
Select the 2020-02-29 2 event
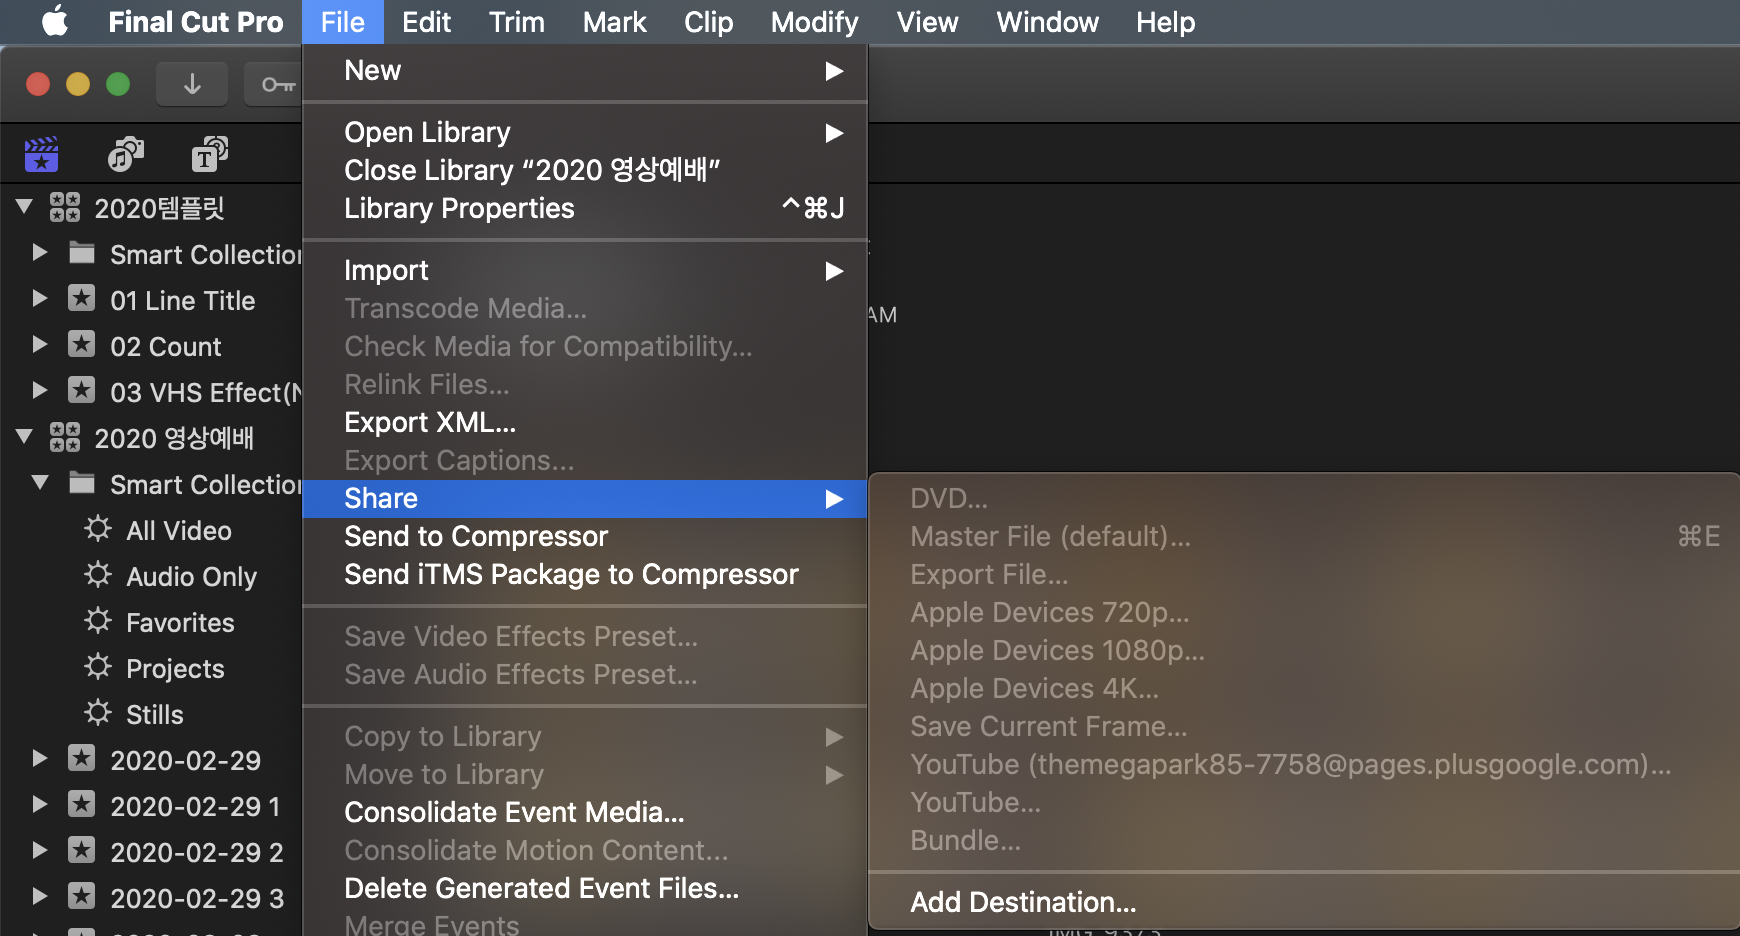(x=197, y=852)
